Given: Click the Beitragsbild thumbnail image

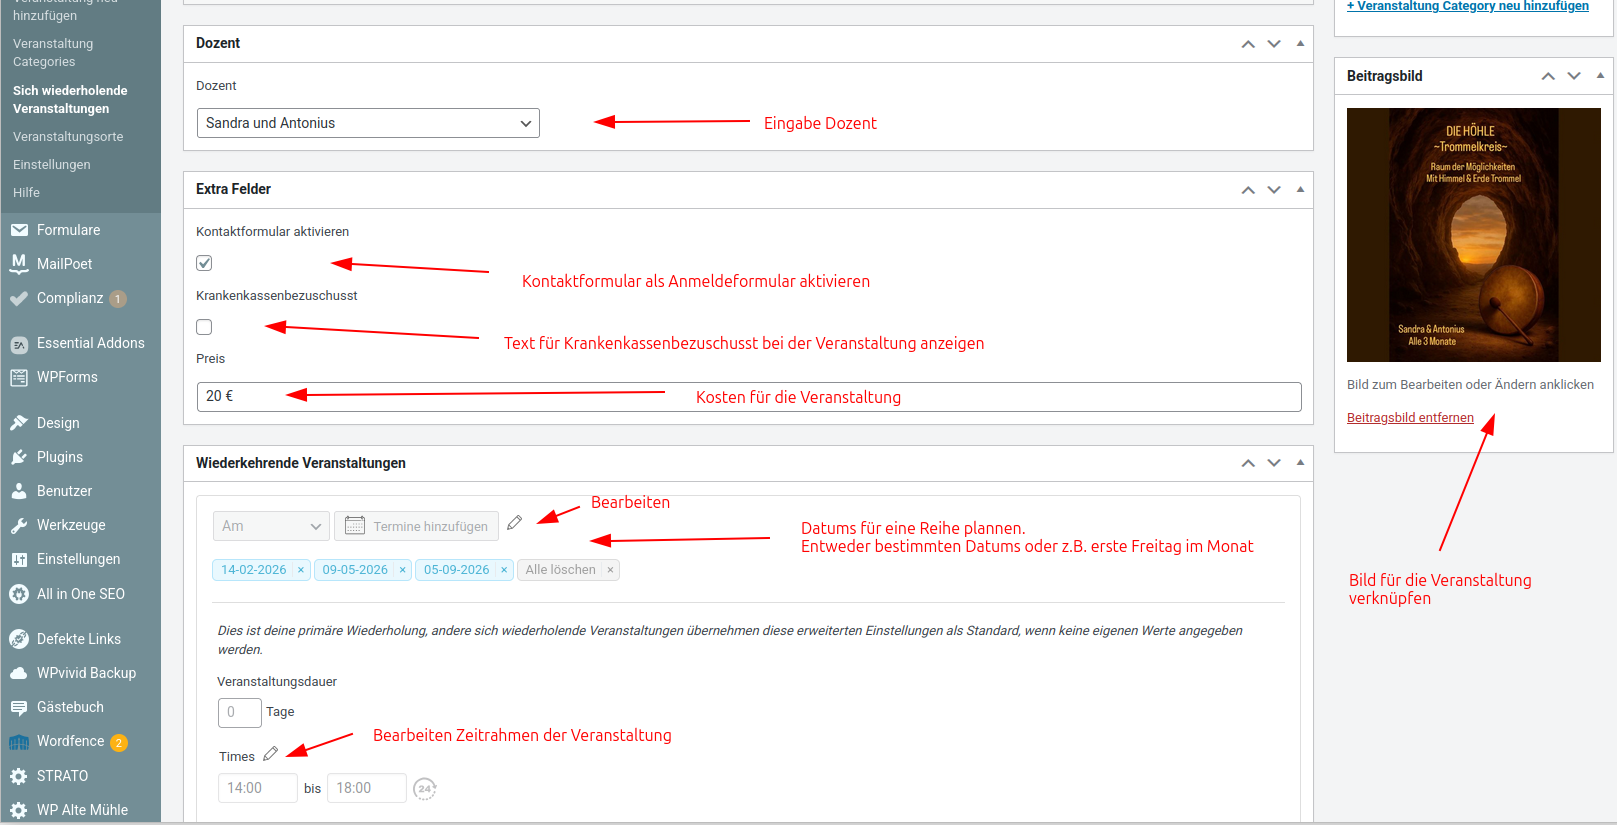Looking at the screenshot, I should point(1473,235).
